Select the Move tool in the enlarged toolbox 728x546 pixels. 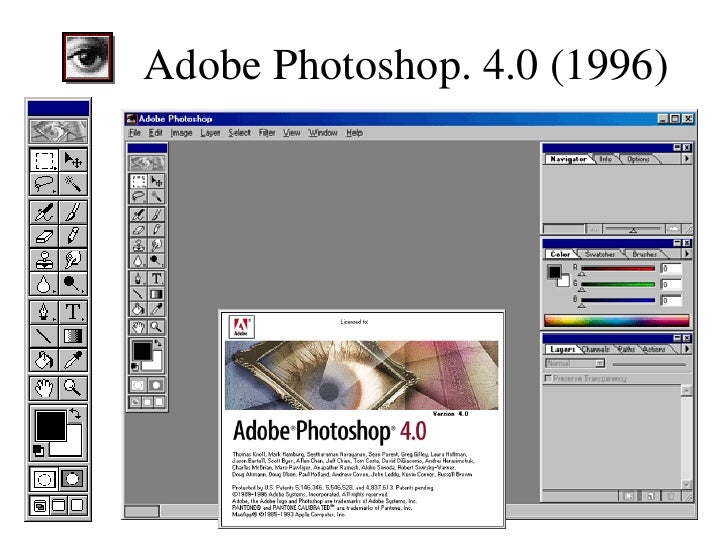click(73, 160)
